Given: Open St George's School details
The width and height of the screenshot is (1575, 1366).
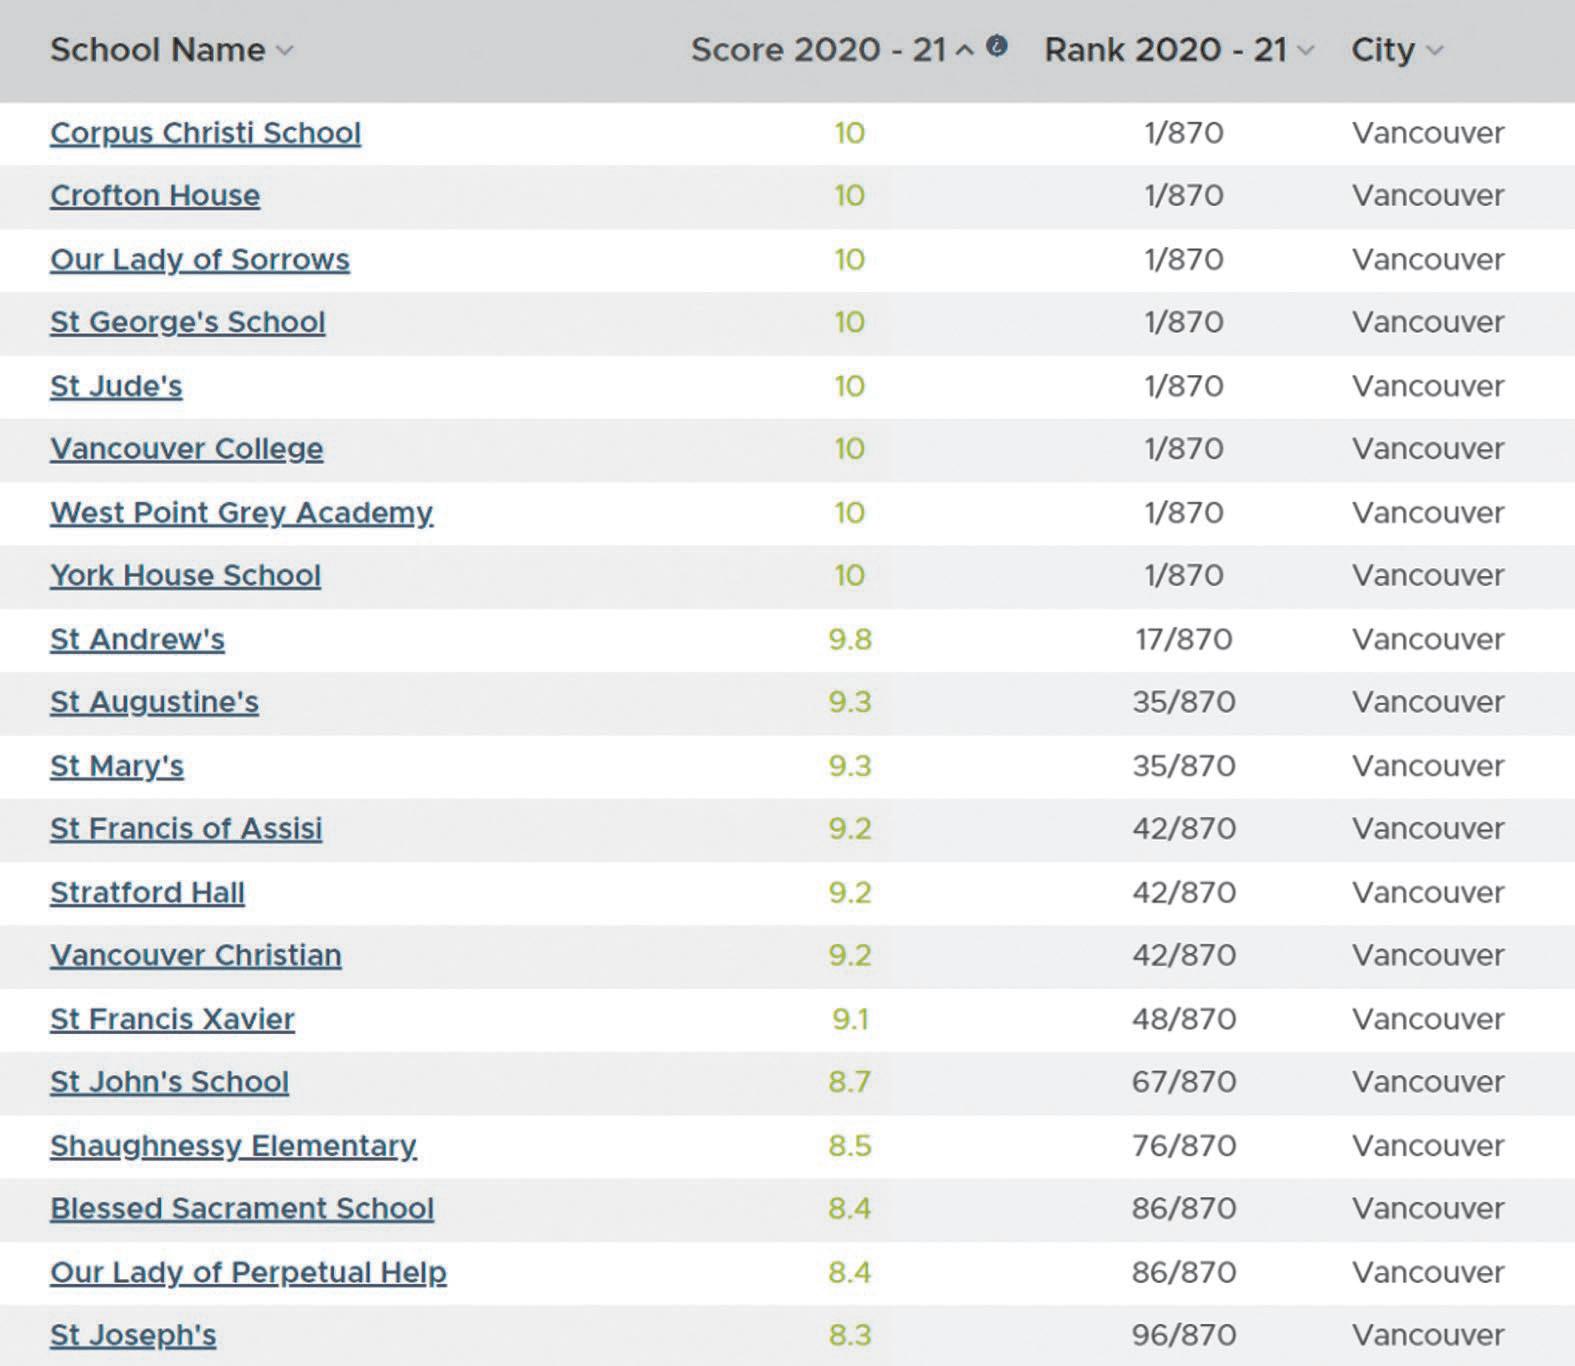Looking at the screenshot, I should [188, 322].
